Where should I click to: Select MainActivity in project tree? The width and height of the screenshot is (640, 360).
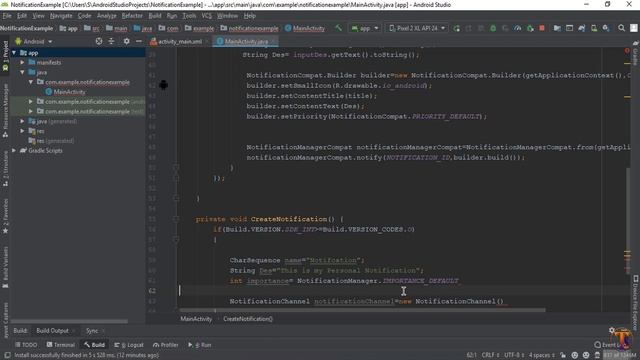[65, 92]
